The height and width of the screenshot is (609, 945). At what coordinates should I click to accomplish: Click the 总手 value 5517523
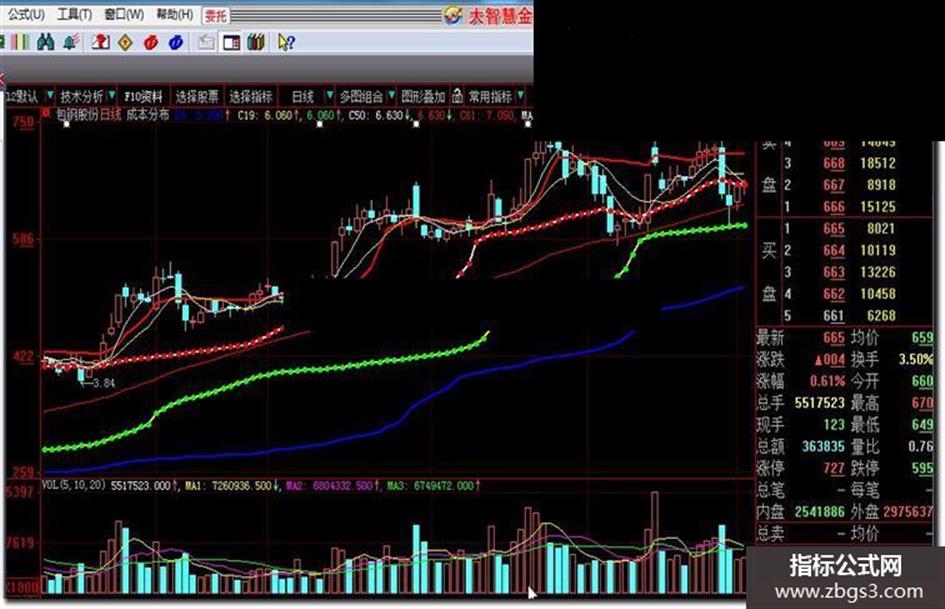point(820,403)
